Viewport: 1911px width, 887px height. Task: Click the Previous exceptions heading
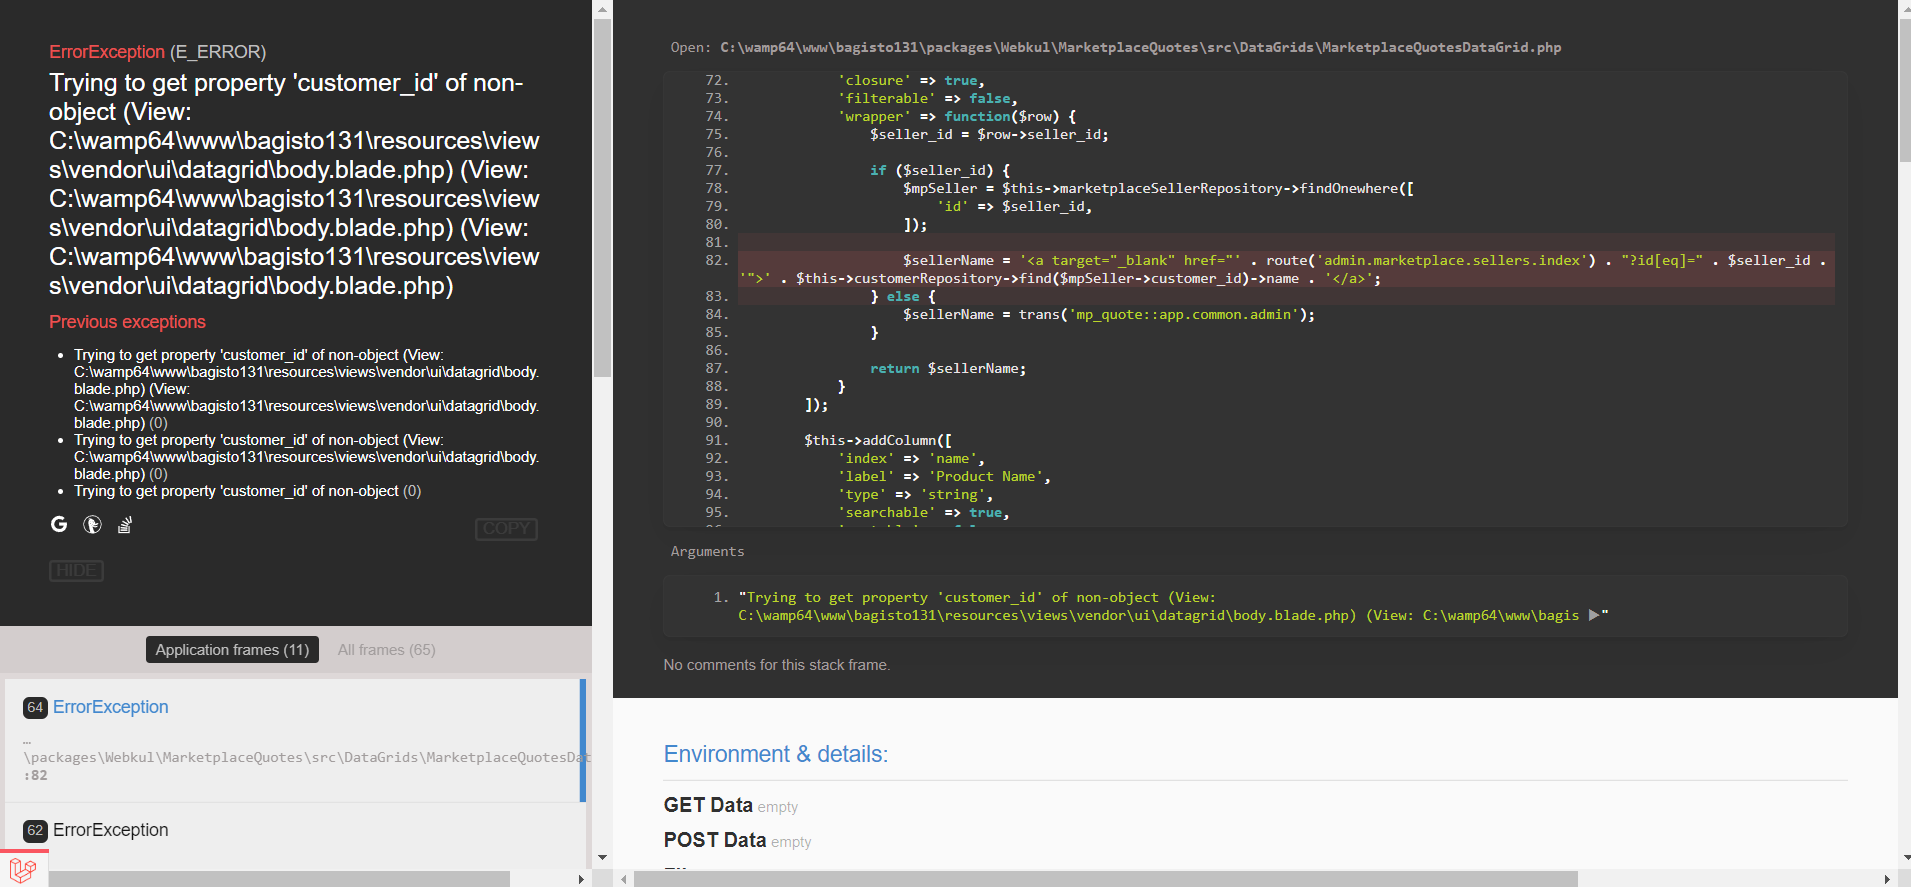(x=127, y=322)
